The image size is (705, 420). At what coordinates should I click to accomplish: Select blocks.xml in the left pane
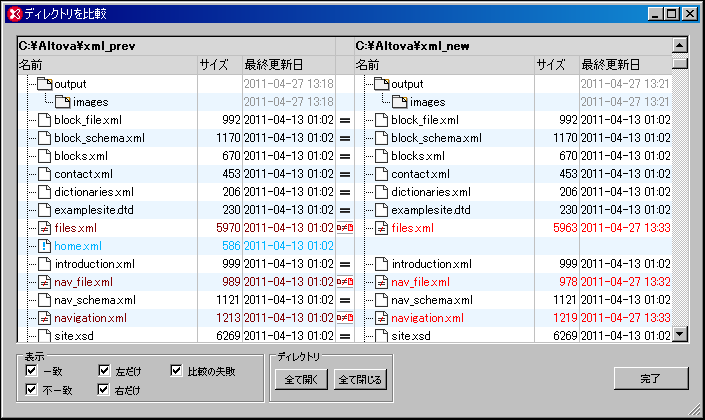point(81,156)
